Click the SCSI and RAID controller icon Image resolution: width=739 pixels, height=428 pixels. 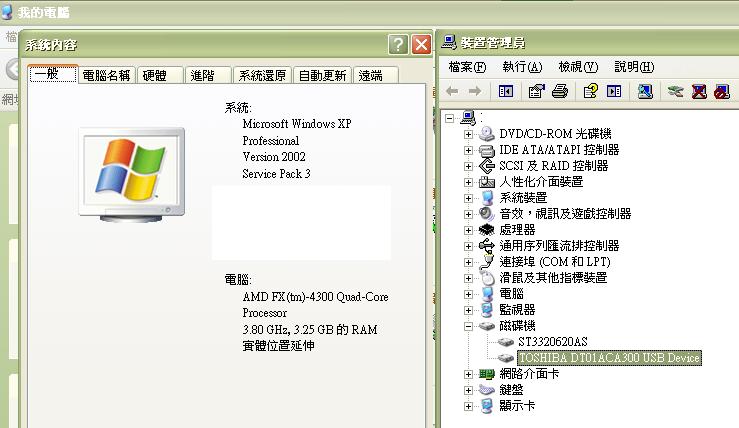[x=486, y=166]
